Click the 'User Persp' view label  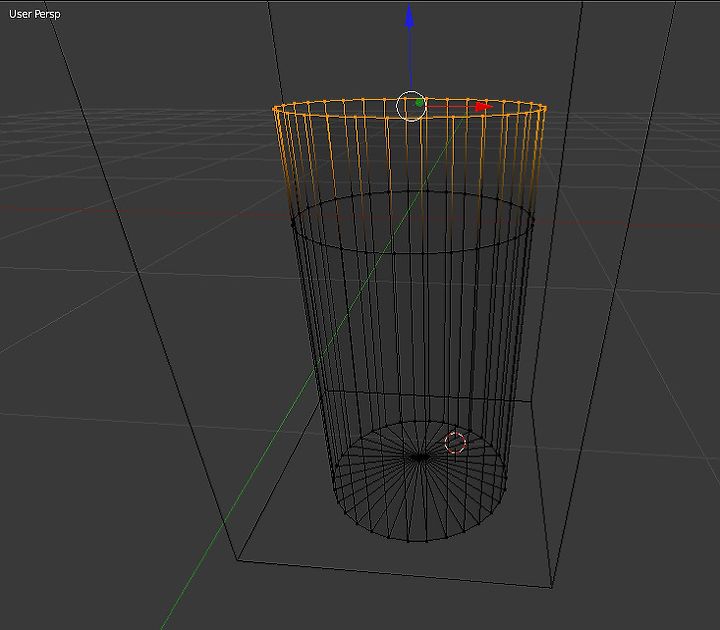point(34,14)
